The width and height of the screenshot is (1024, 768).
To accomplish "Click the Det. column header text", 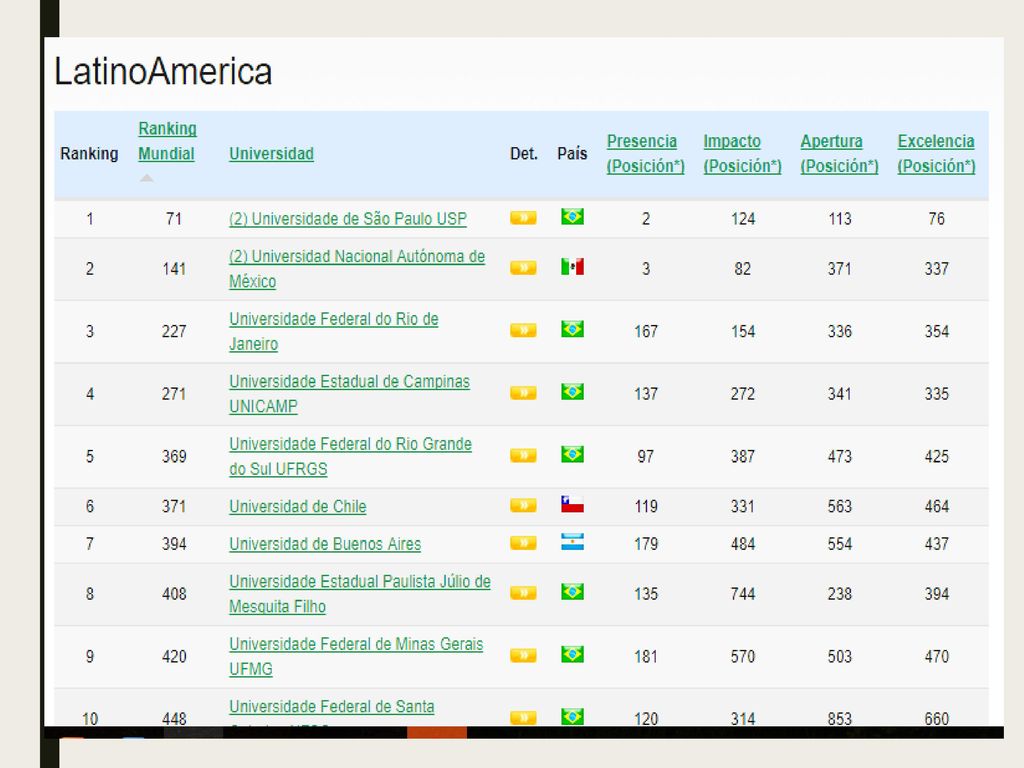I will coord(524,153).
